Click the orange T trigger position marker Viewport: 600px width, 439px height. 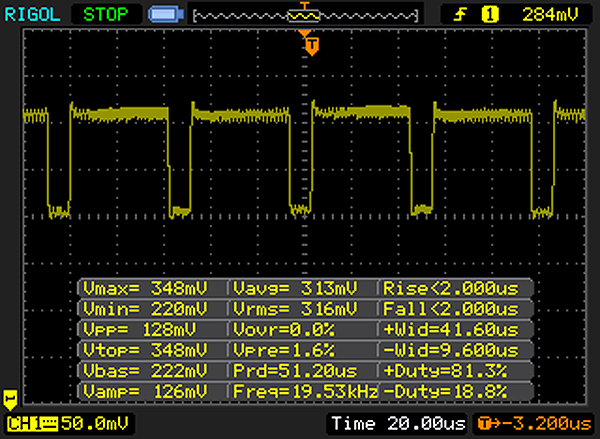click(x=312, y=47)
